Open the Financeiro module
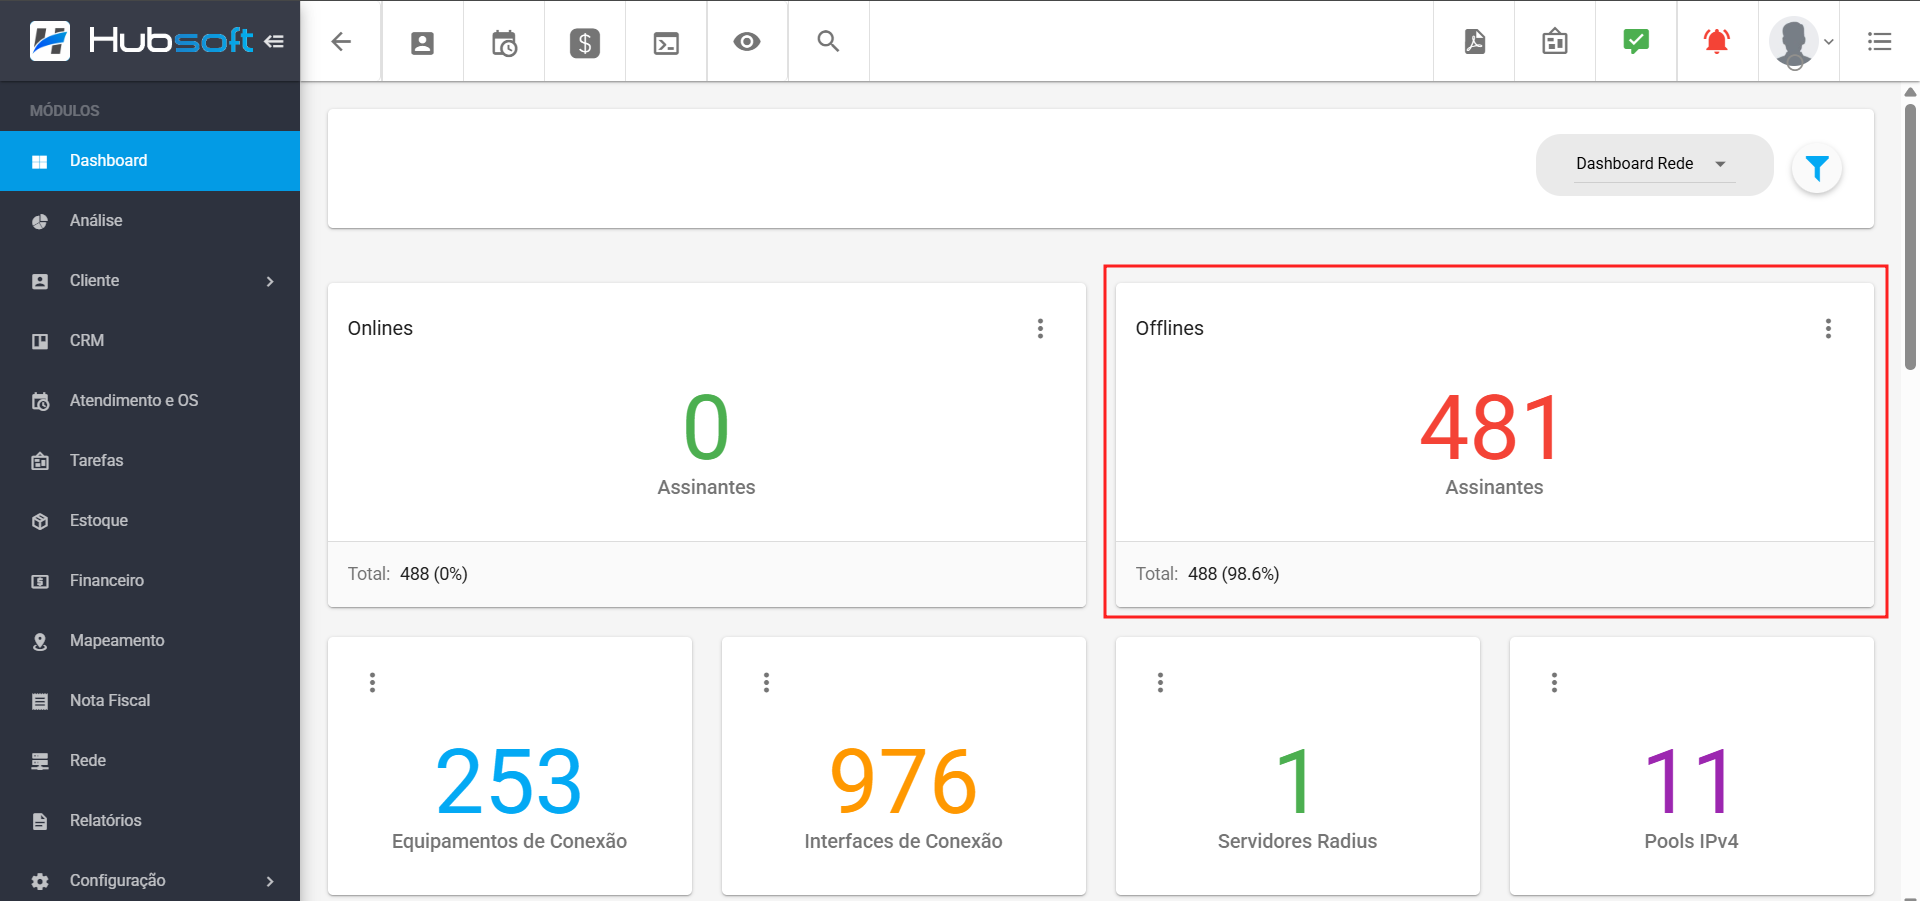 pos(150,581)
